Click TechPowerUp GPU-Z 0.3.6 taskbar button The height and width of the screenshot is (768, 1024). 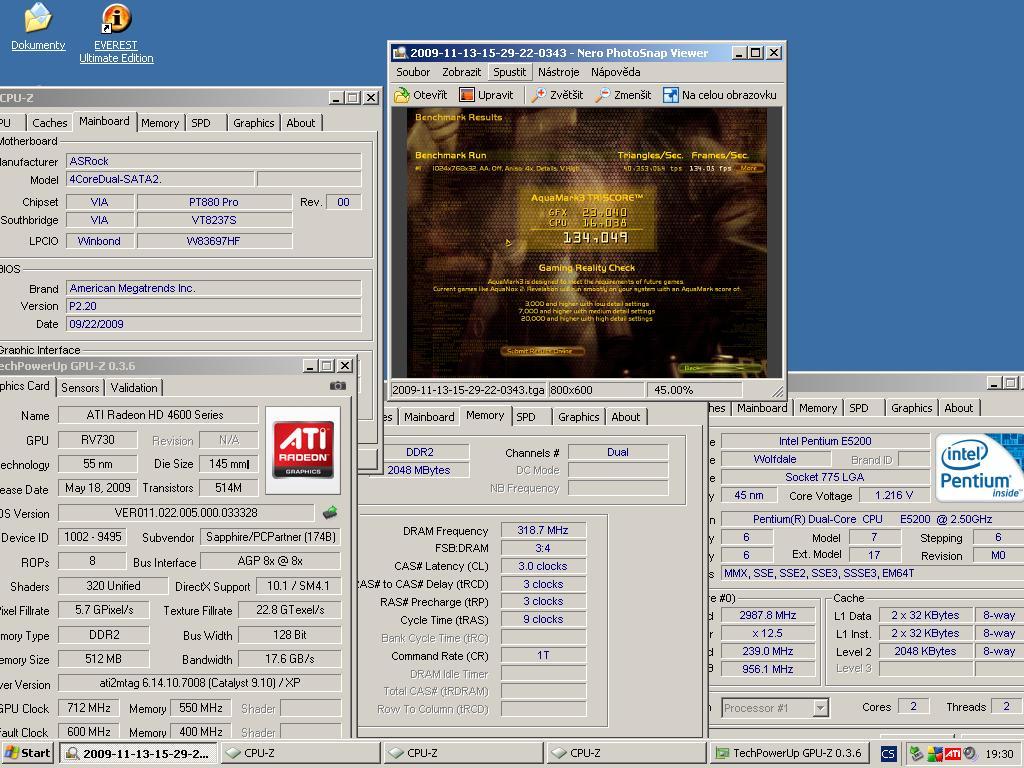click(x=791, y=753)
